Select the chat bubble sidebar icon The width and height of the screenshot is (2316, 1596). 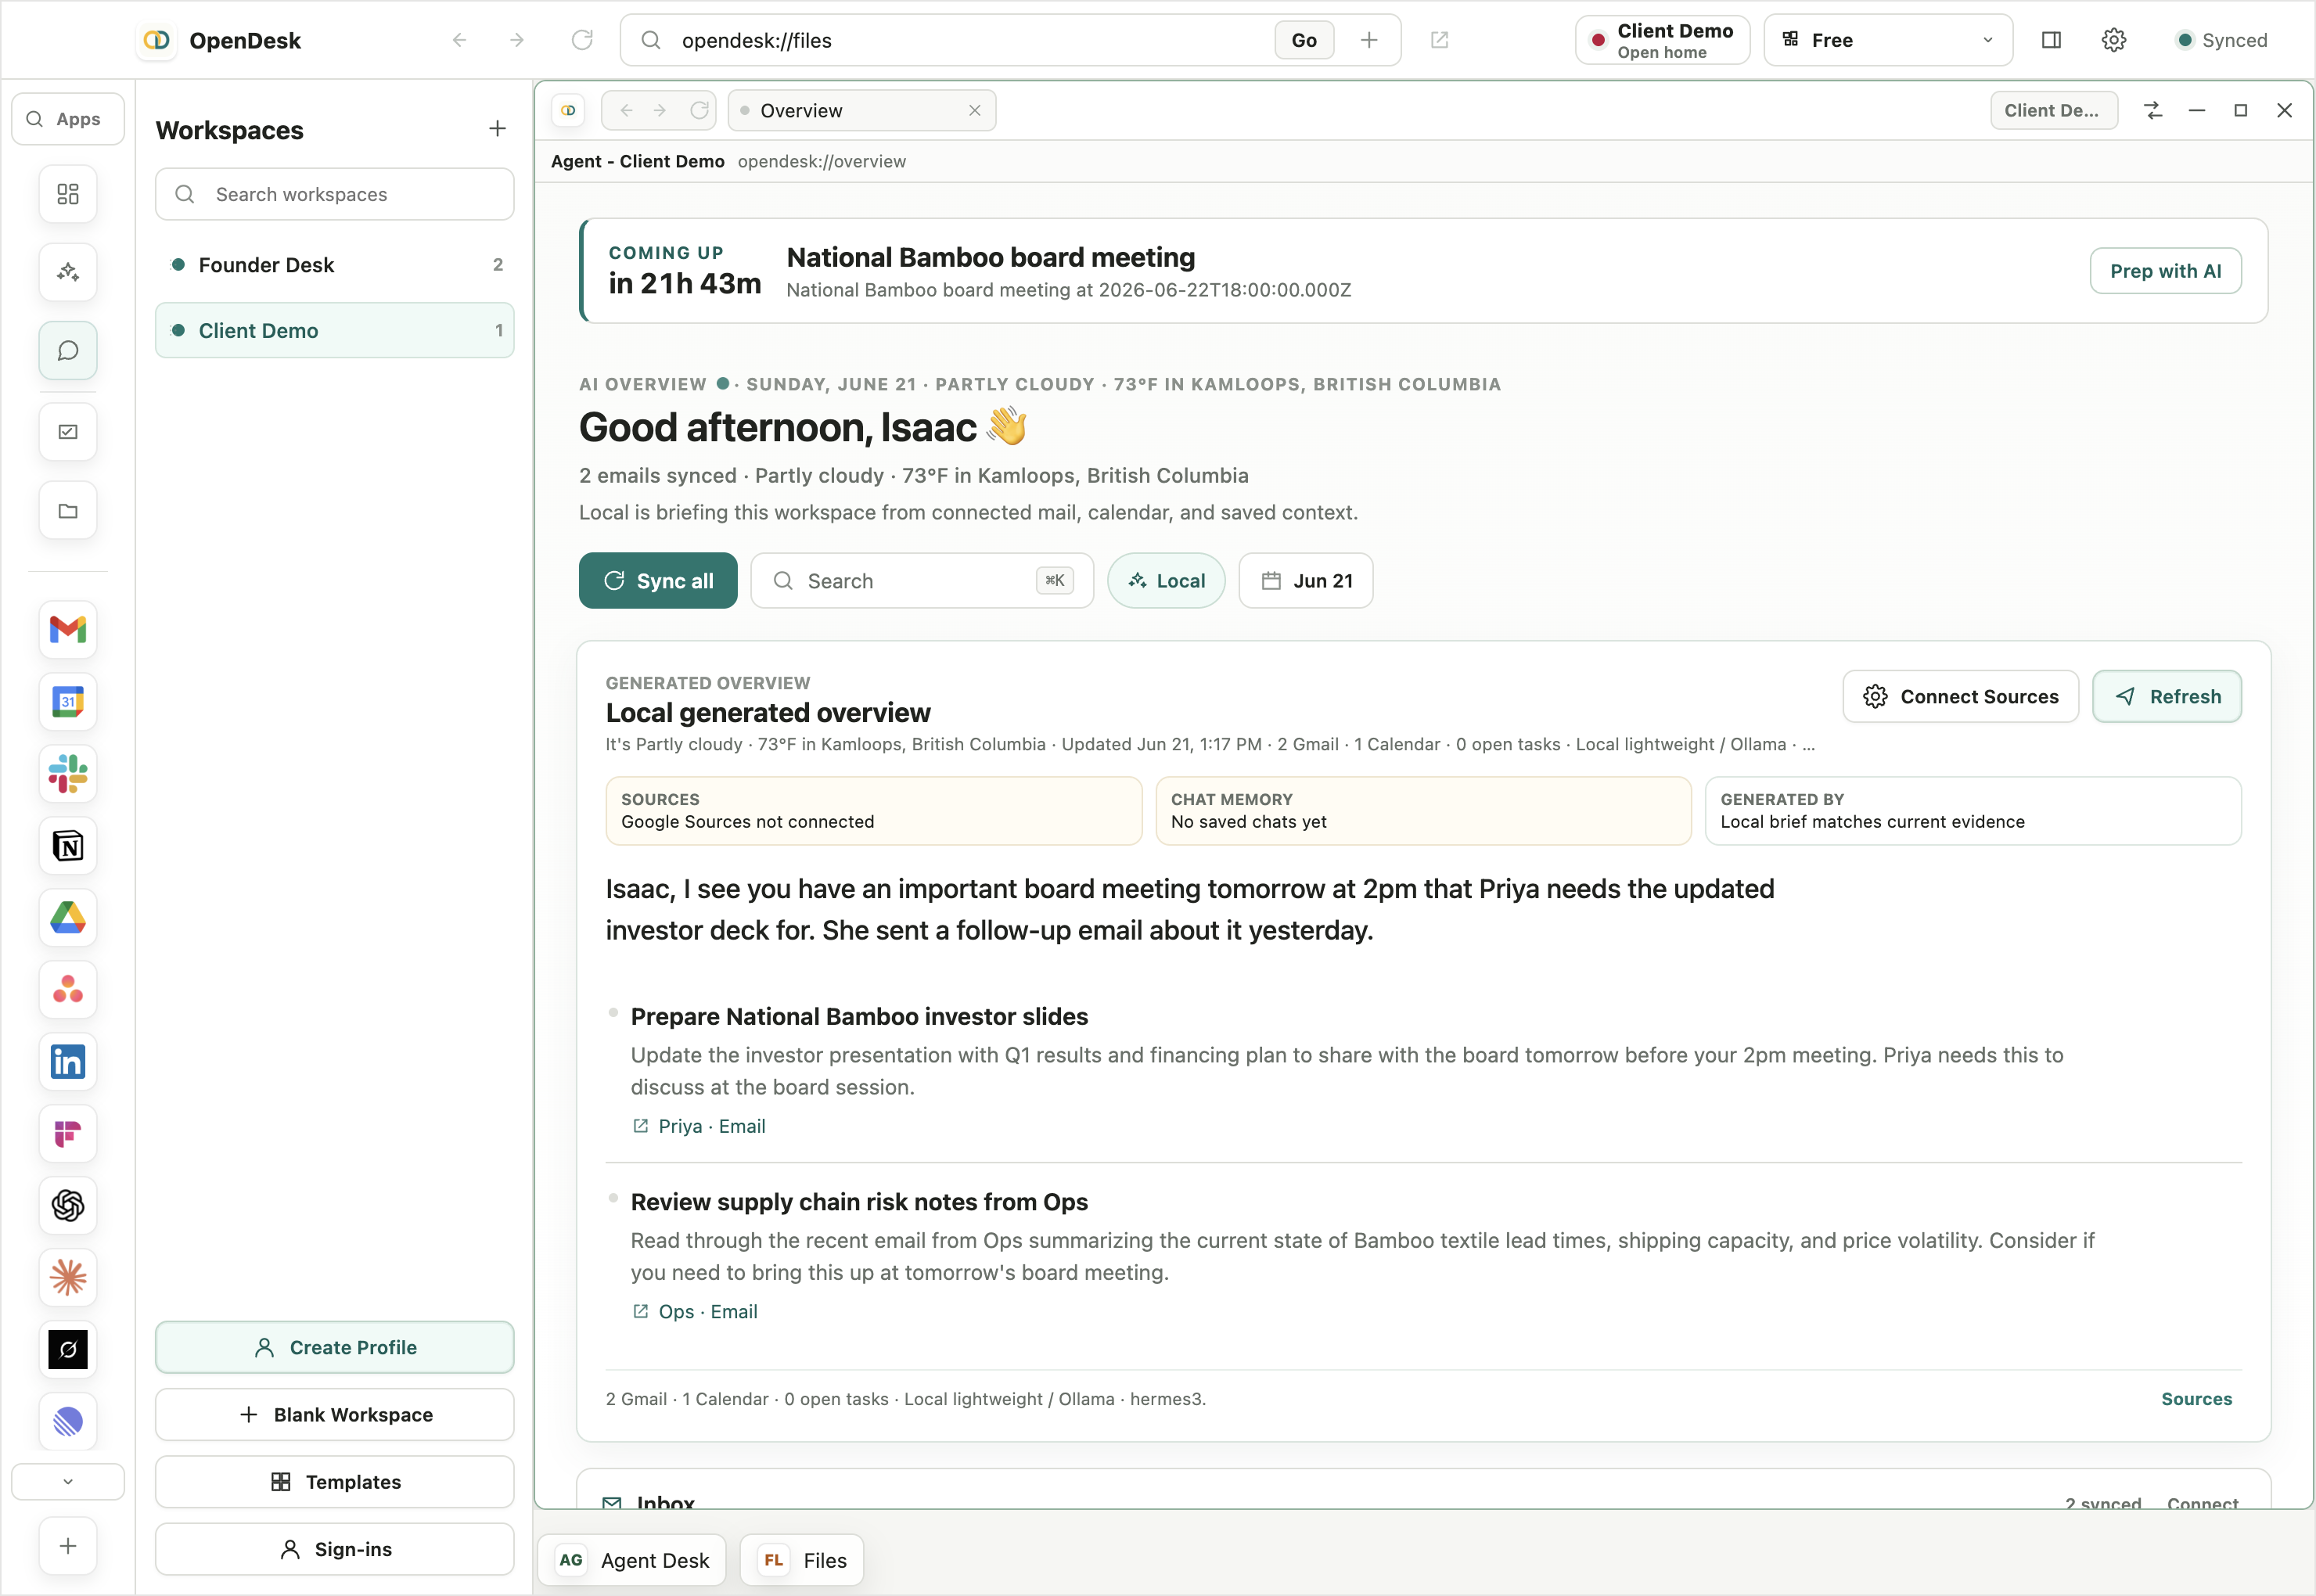68,351
